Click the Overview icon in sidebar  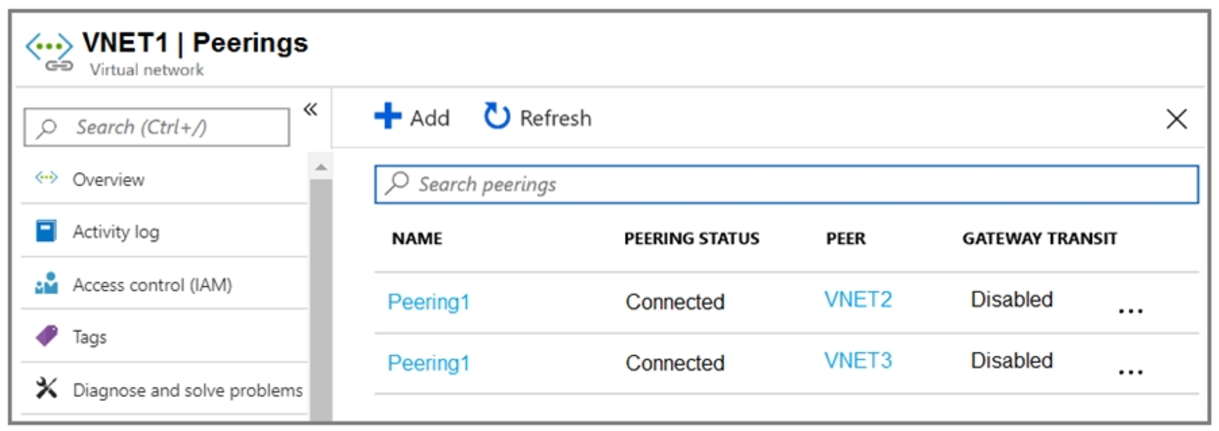coord(46,179)
